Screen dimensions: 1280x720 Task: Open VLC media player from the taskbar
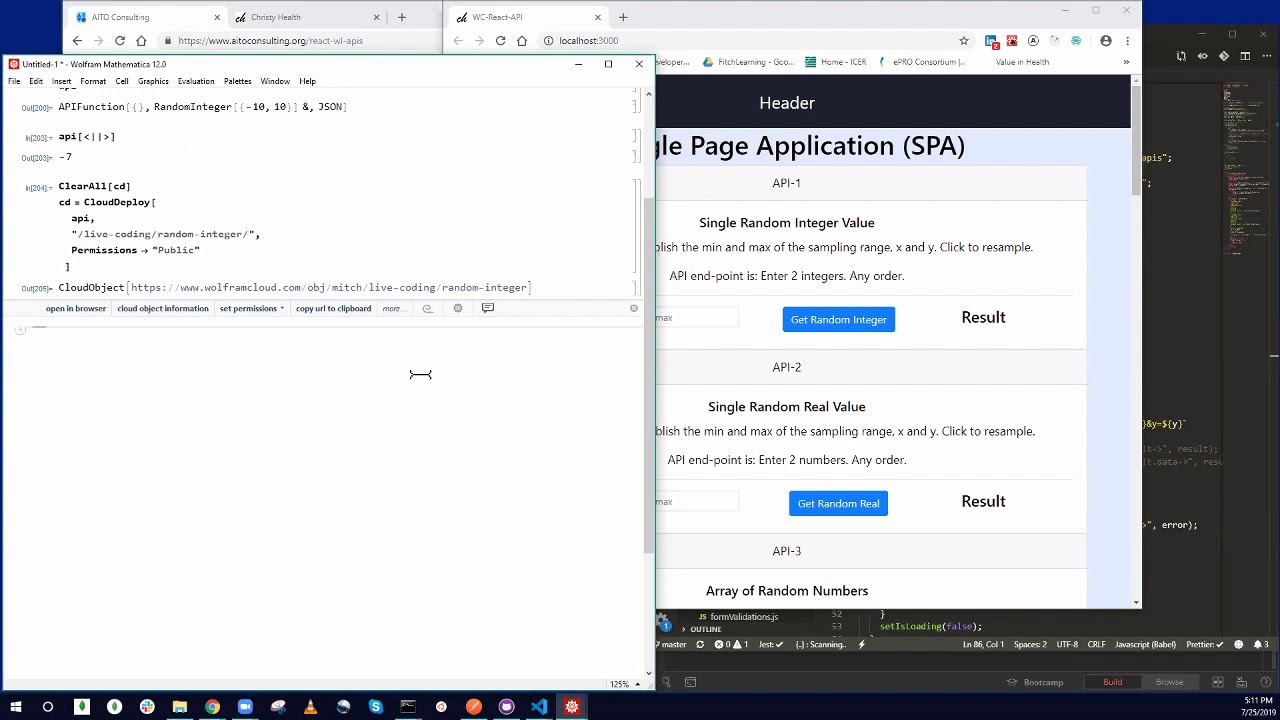(x=310, y=707)
